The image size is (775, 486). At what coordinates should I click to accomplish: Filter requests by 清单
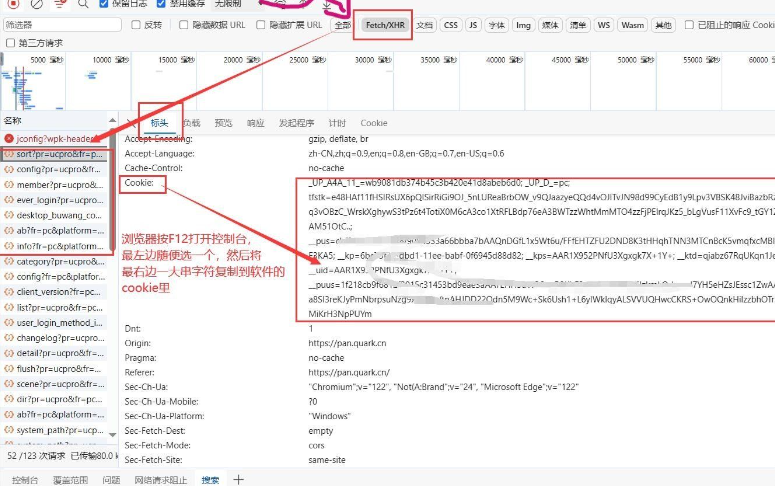[577, 25]
